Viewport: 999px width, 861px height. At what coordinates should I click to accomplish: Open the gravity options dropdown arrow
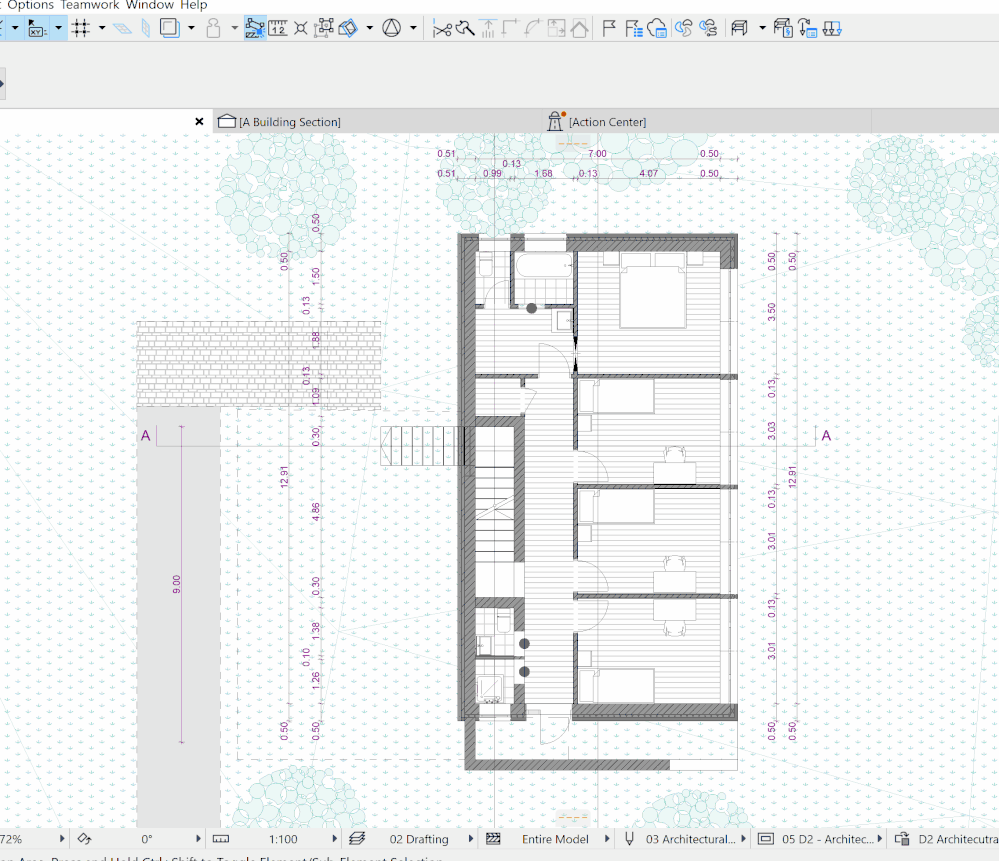point(234,28)
